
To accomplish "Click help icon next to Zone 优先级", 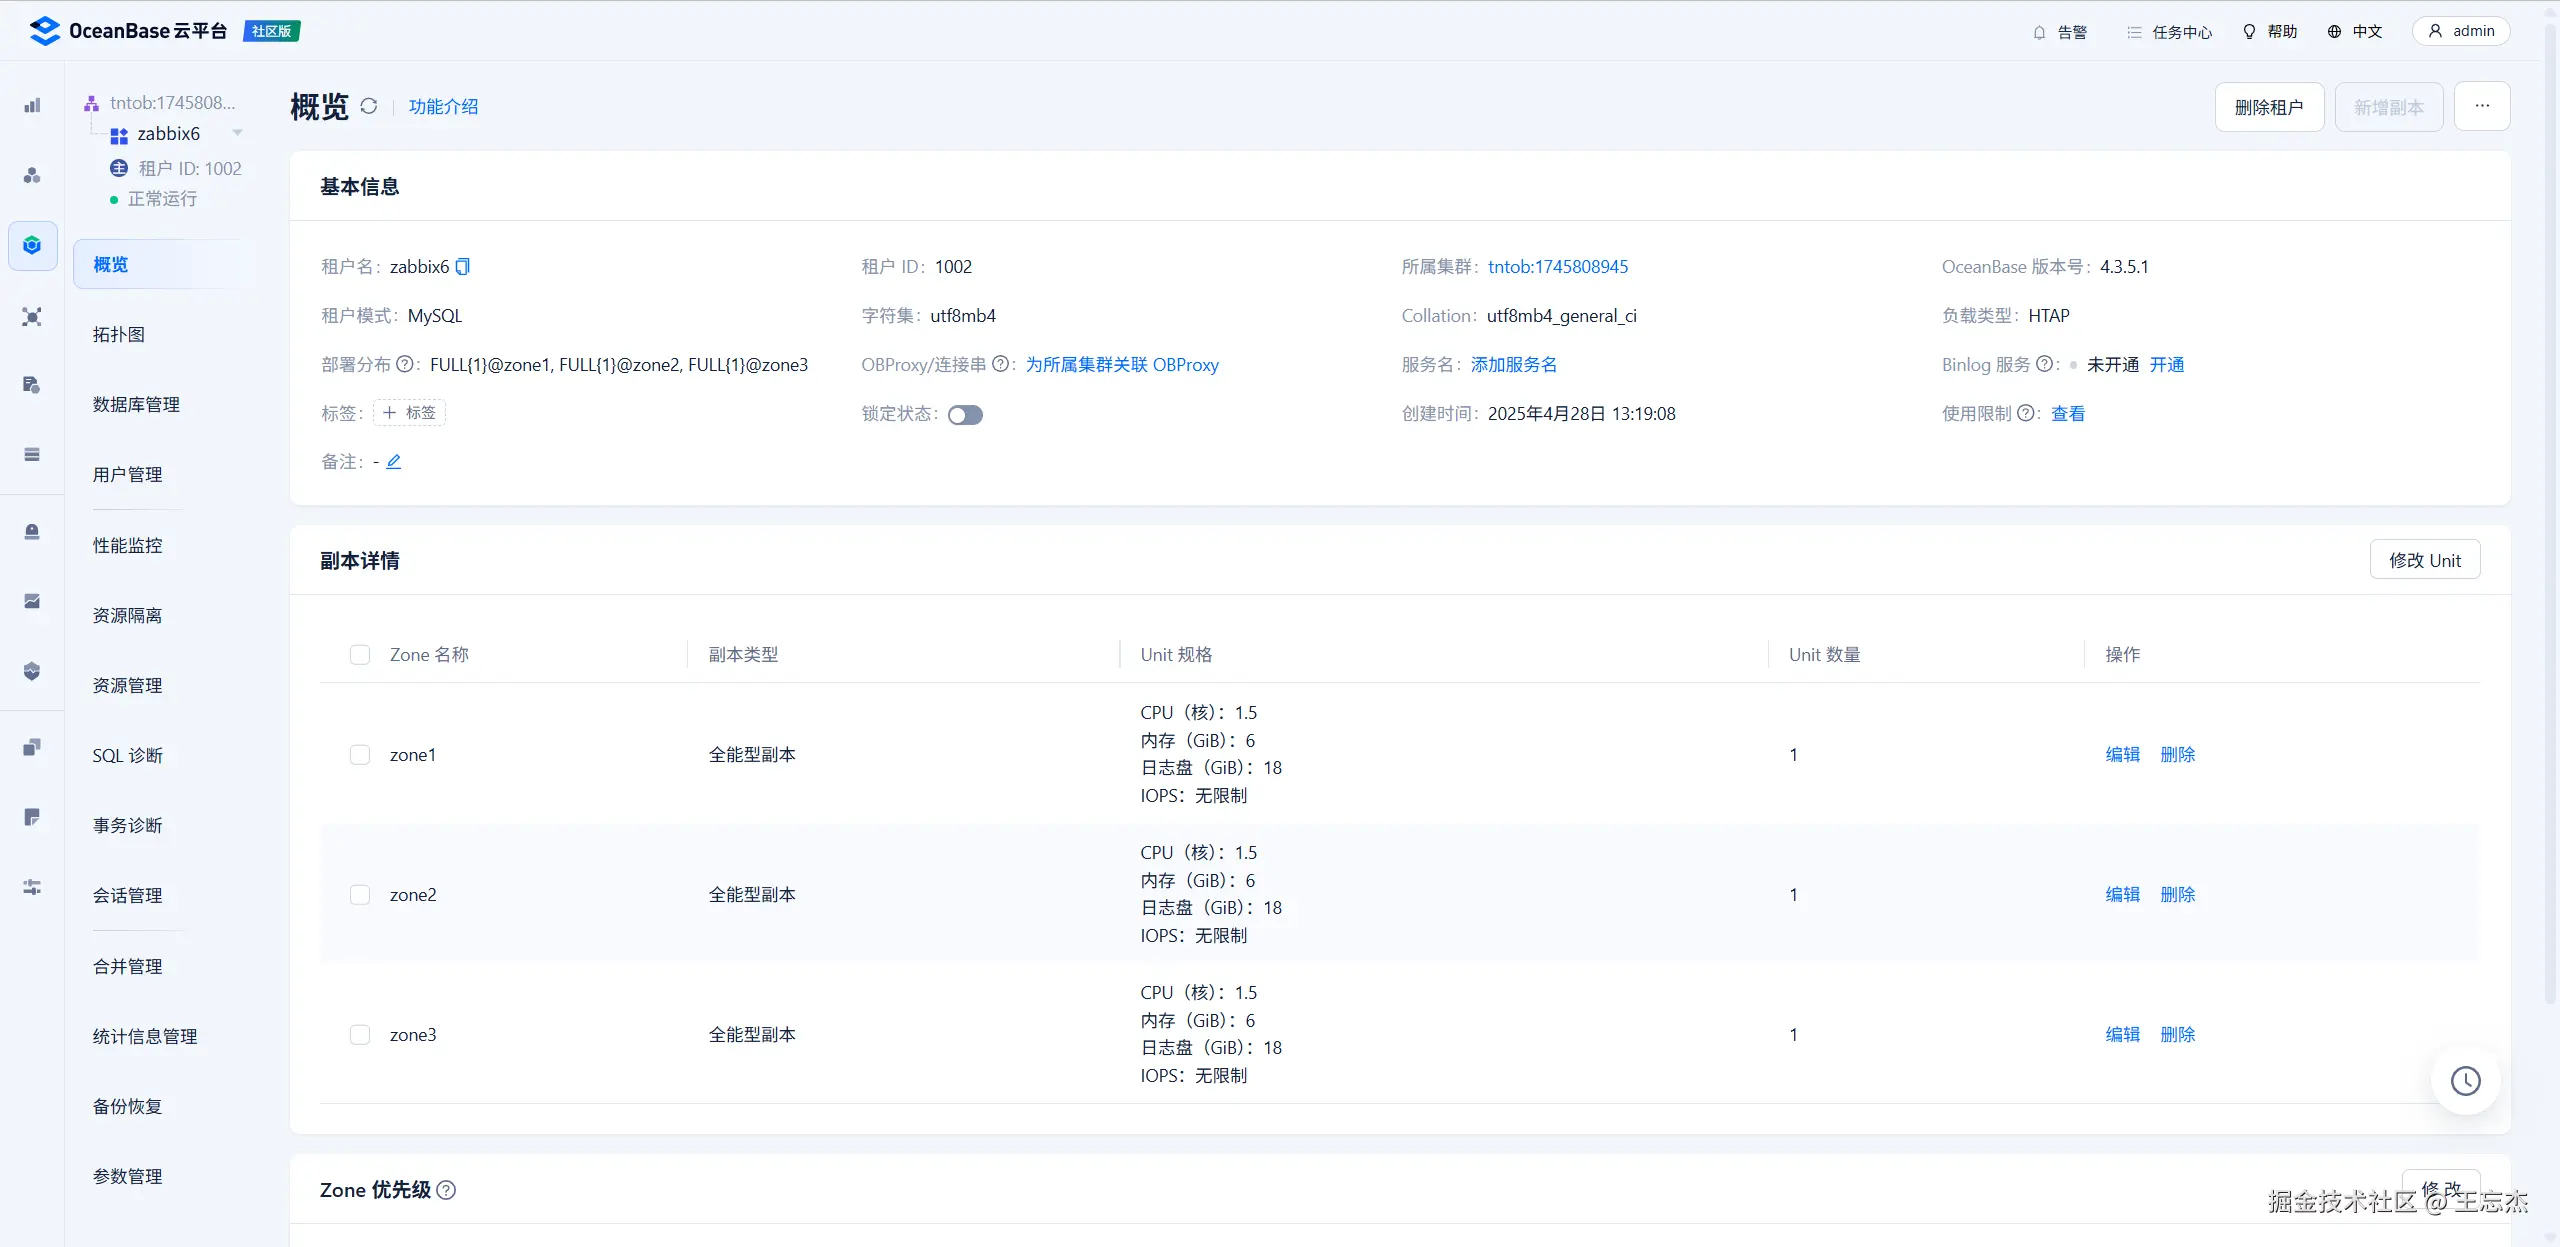I will point(447,1190).
